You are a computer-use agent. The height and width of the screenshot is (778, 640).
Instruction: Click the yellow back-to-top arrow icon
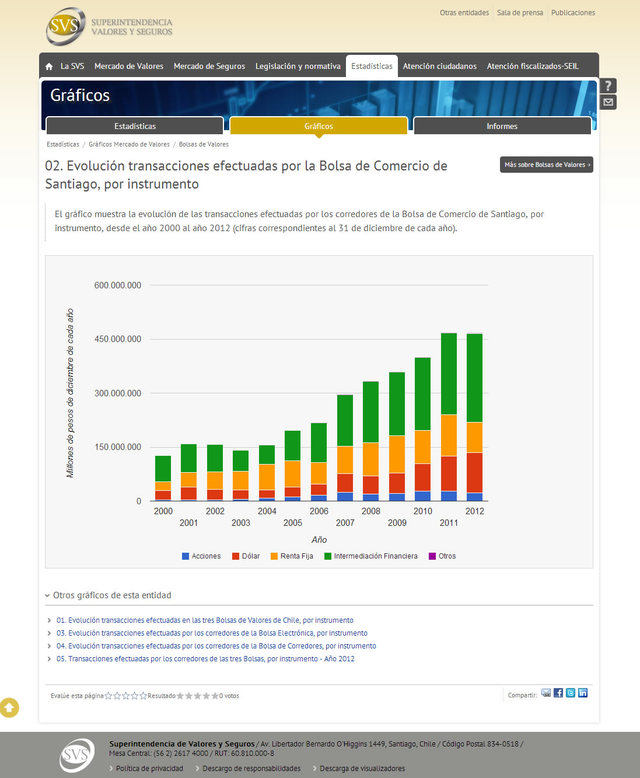[x=9, y=708]
